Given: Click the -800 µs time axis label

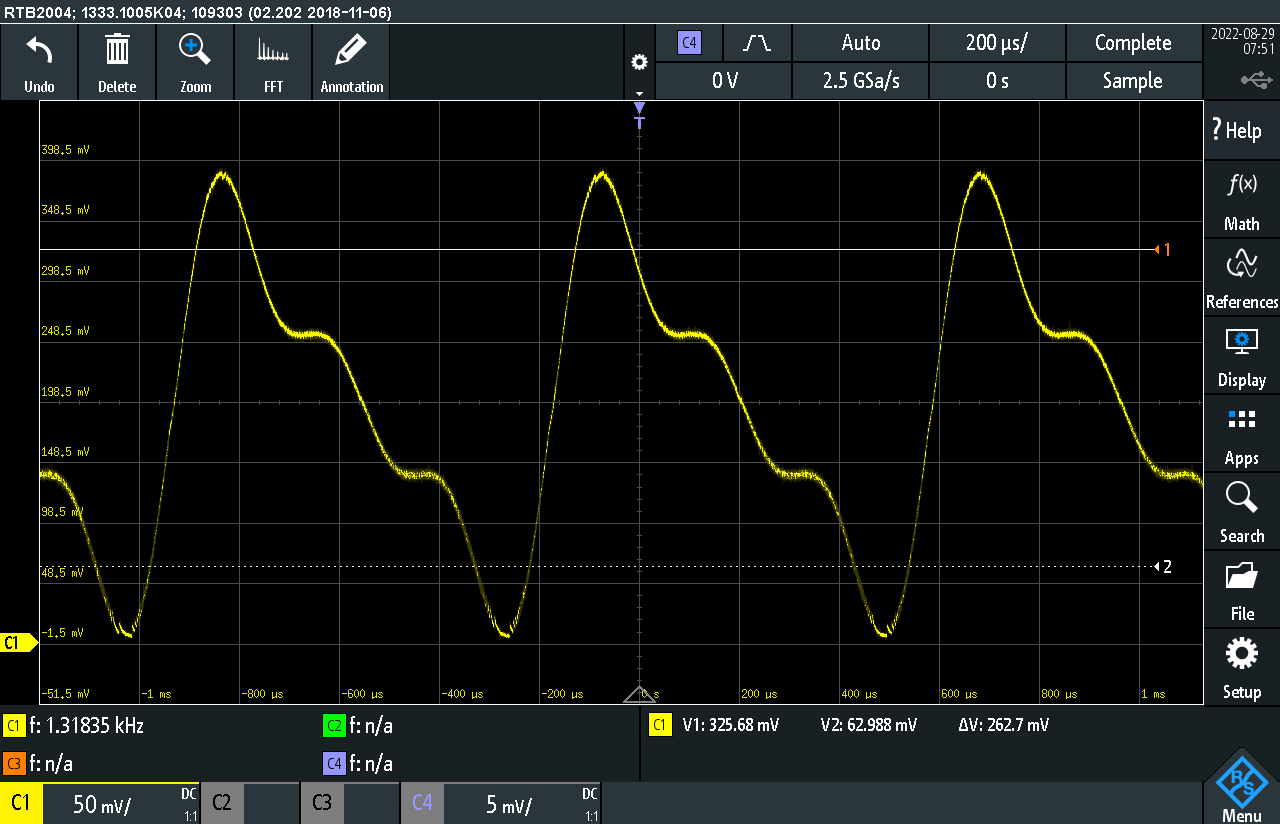Looking at the screenshot, I should pyautogui.click(x=262, y=694).
